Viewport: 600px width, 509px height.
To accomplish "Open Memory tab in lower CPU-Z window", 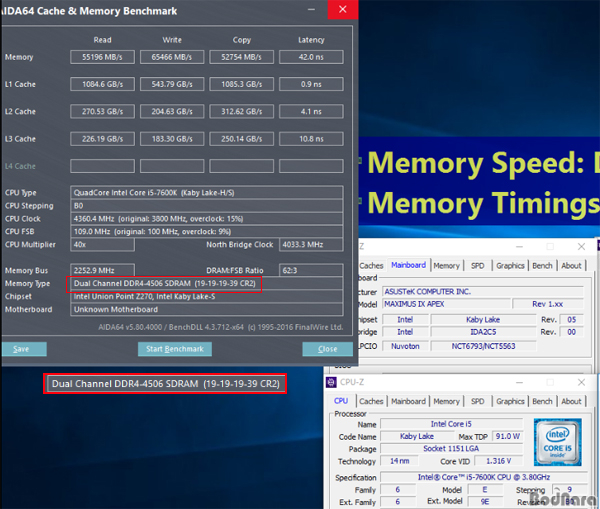I will pos(446,401).
